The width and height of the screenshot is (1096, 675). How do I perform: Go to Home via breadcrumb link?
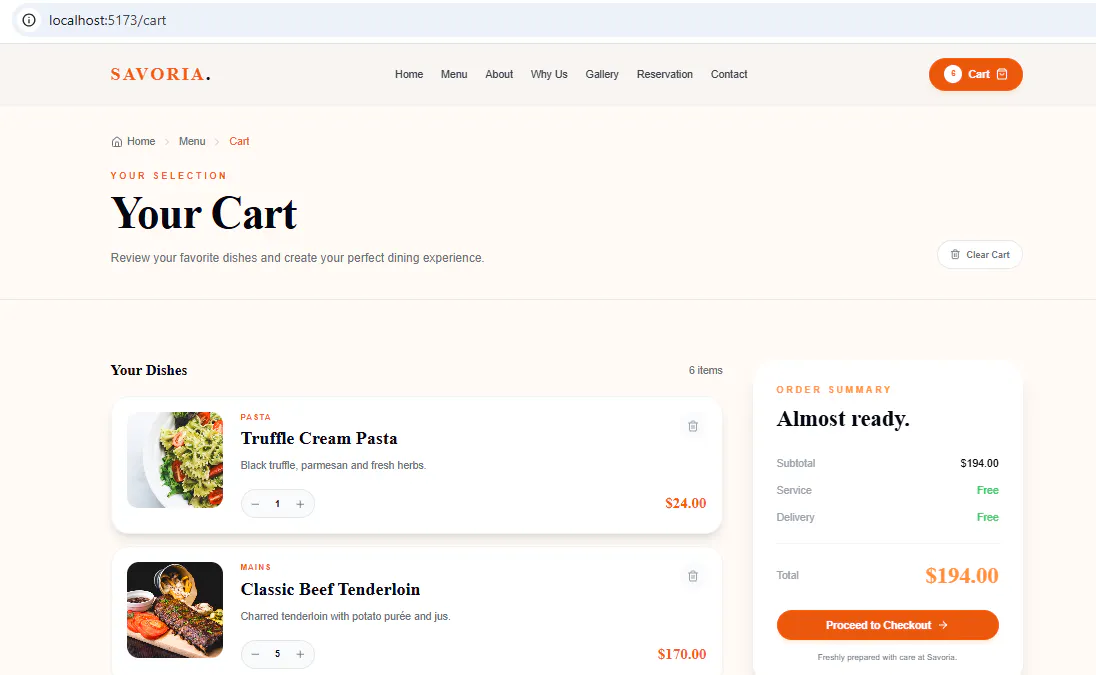tap(141, 141)
